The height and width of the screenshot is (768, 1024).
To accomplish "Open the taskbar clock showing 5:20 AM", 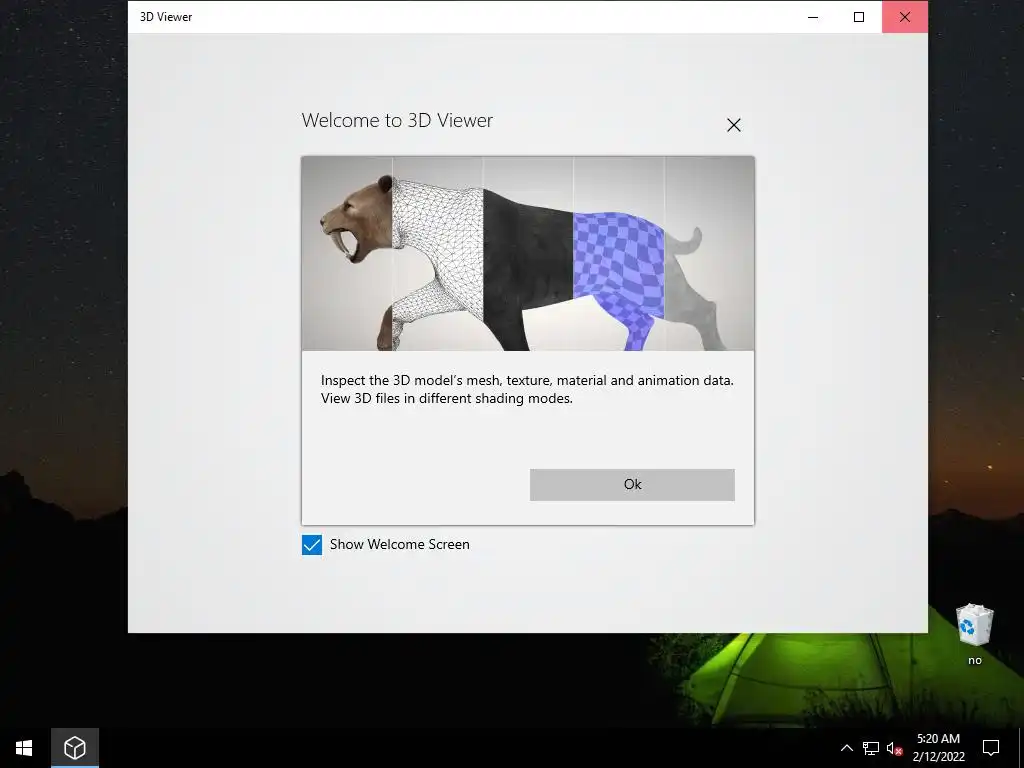I will 938,748.
